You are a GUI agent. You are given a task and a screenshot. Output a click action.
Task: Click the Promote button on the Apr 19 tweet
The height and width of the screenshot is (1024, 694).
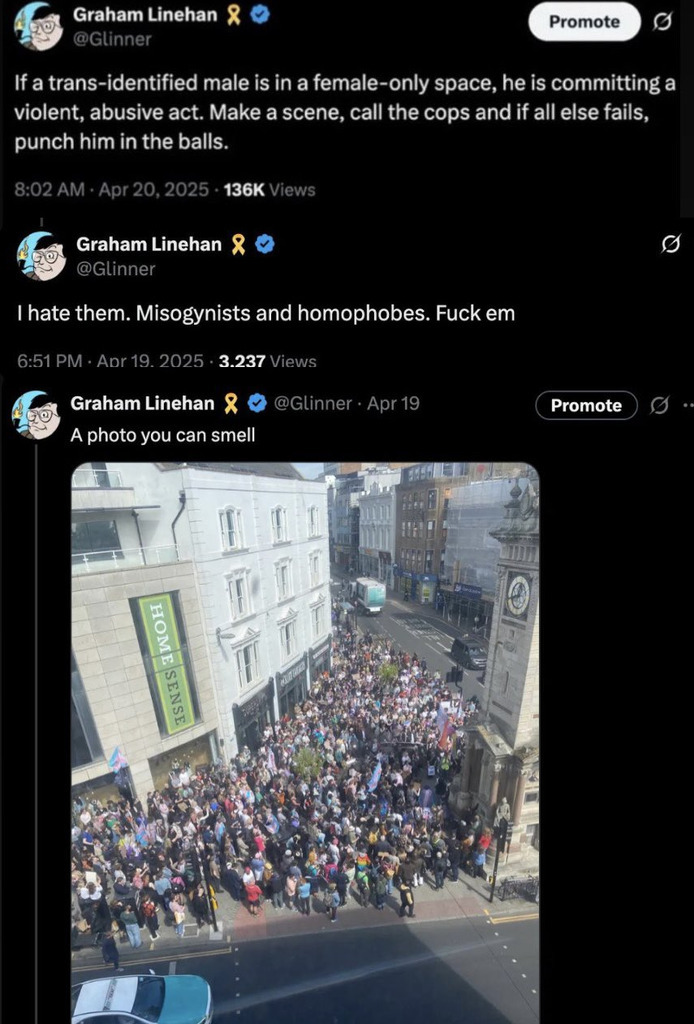pyautogui.click(x=586, y=406)
